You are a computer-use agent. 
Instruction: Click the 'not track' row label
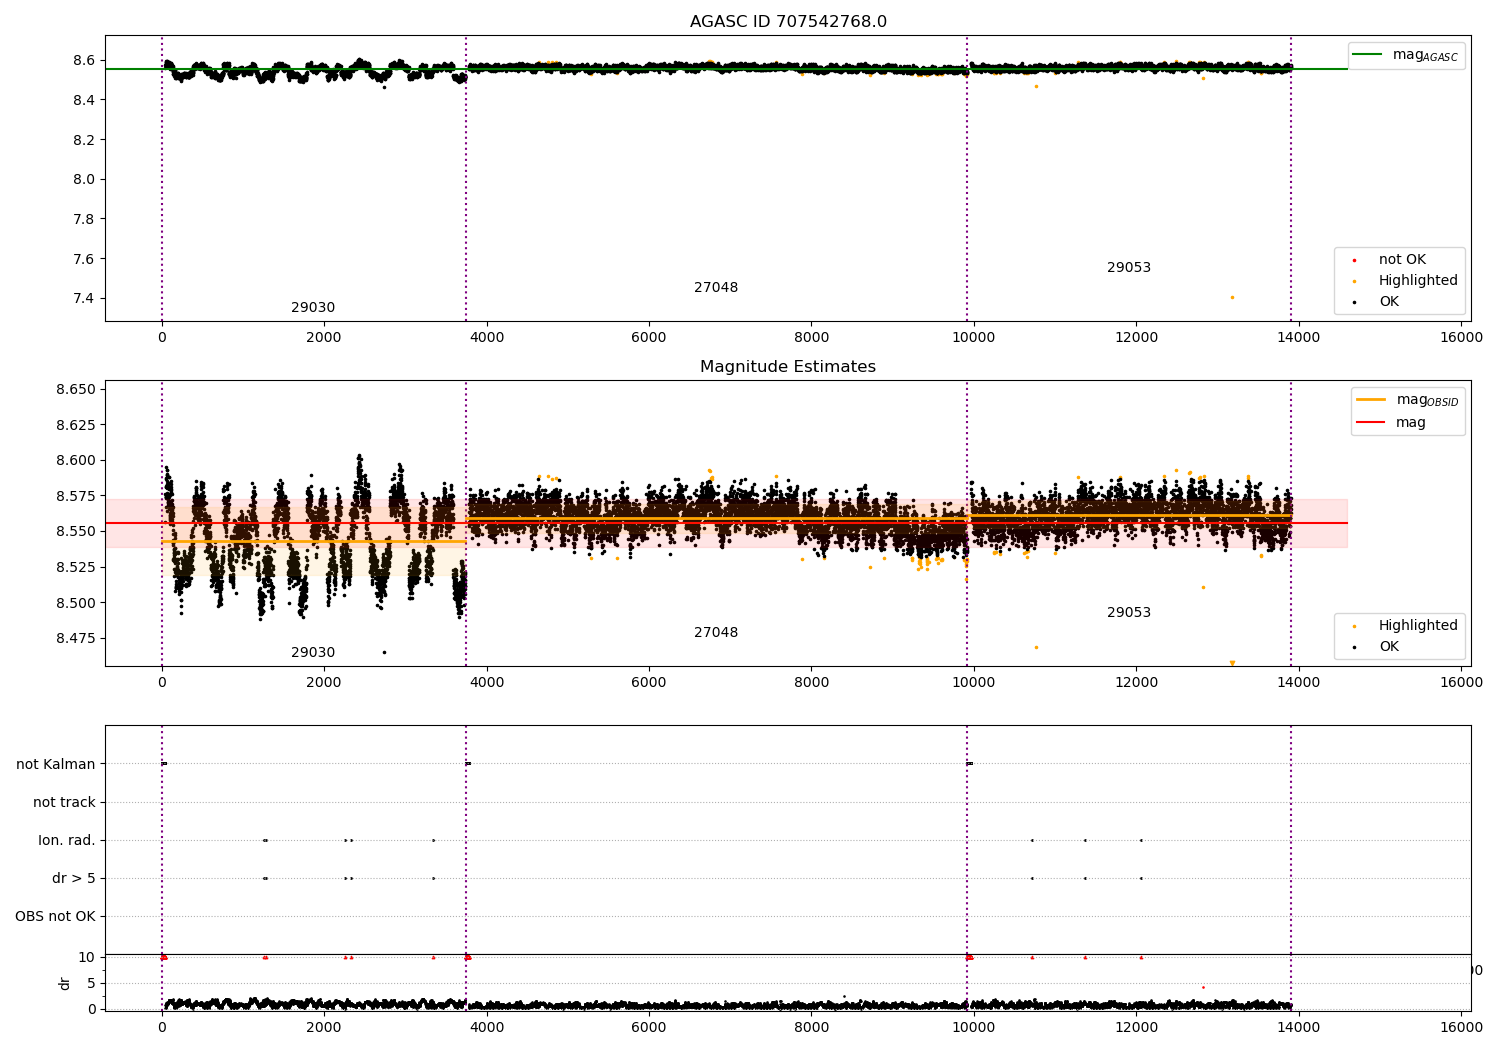64,803
